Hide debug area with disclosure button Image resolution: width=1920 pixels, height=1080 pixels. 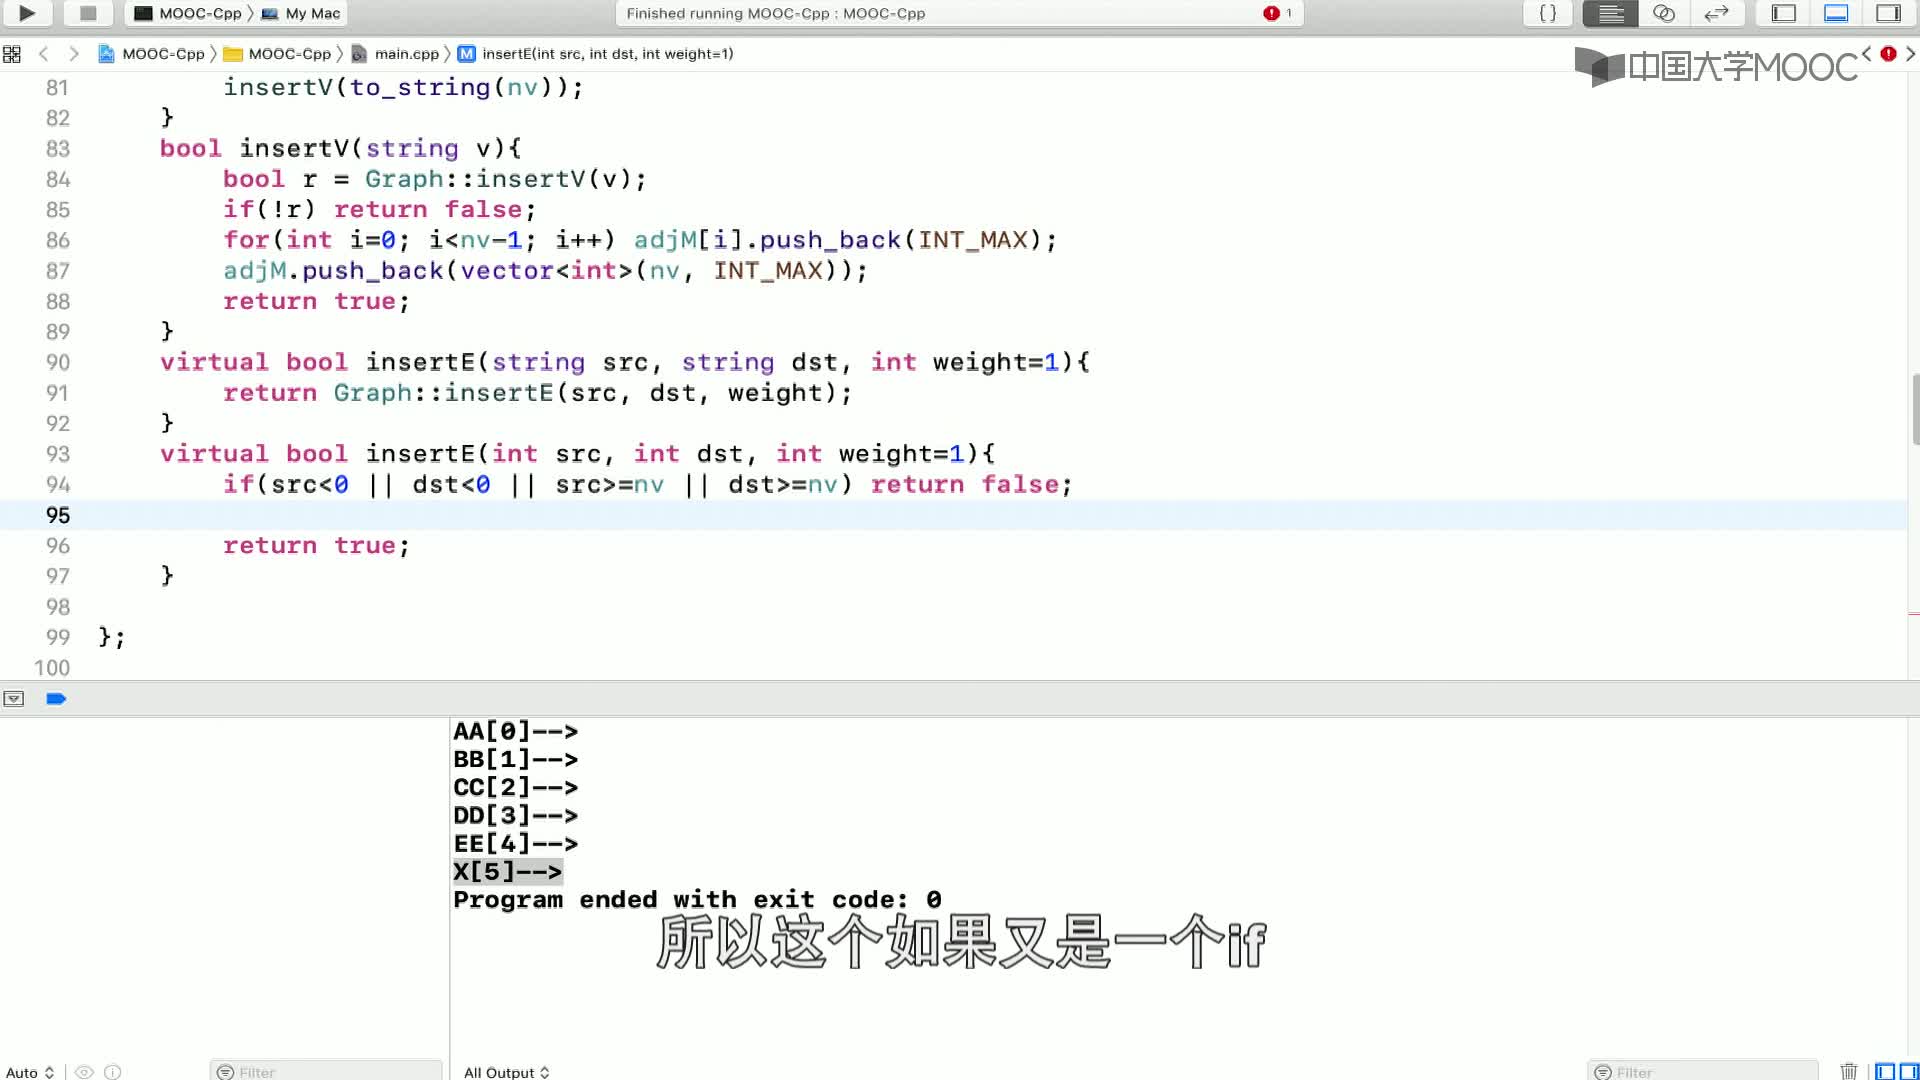click(x=13, y=699)
